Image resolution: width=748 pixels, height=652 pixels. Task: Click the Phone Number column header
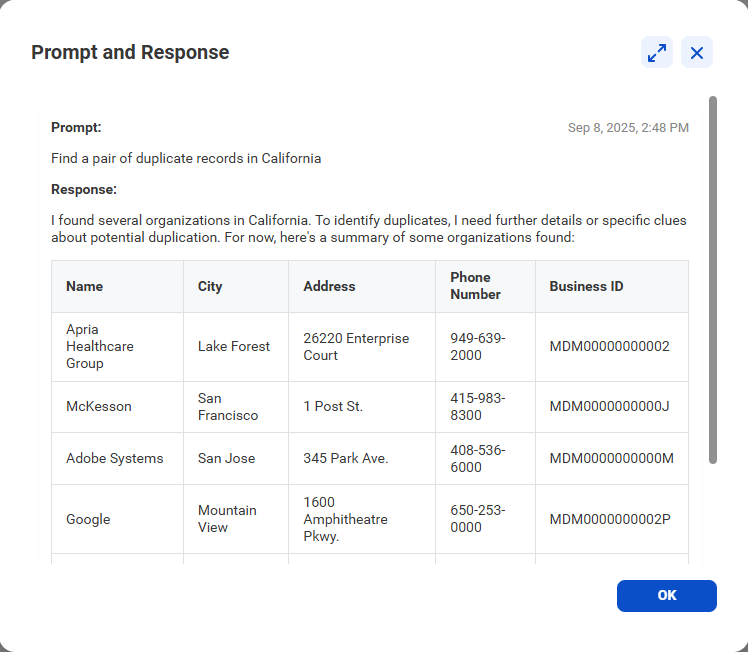click(x=486, y=287)
